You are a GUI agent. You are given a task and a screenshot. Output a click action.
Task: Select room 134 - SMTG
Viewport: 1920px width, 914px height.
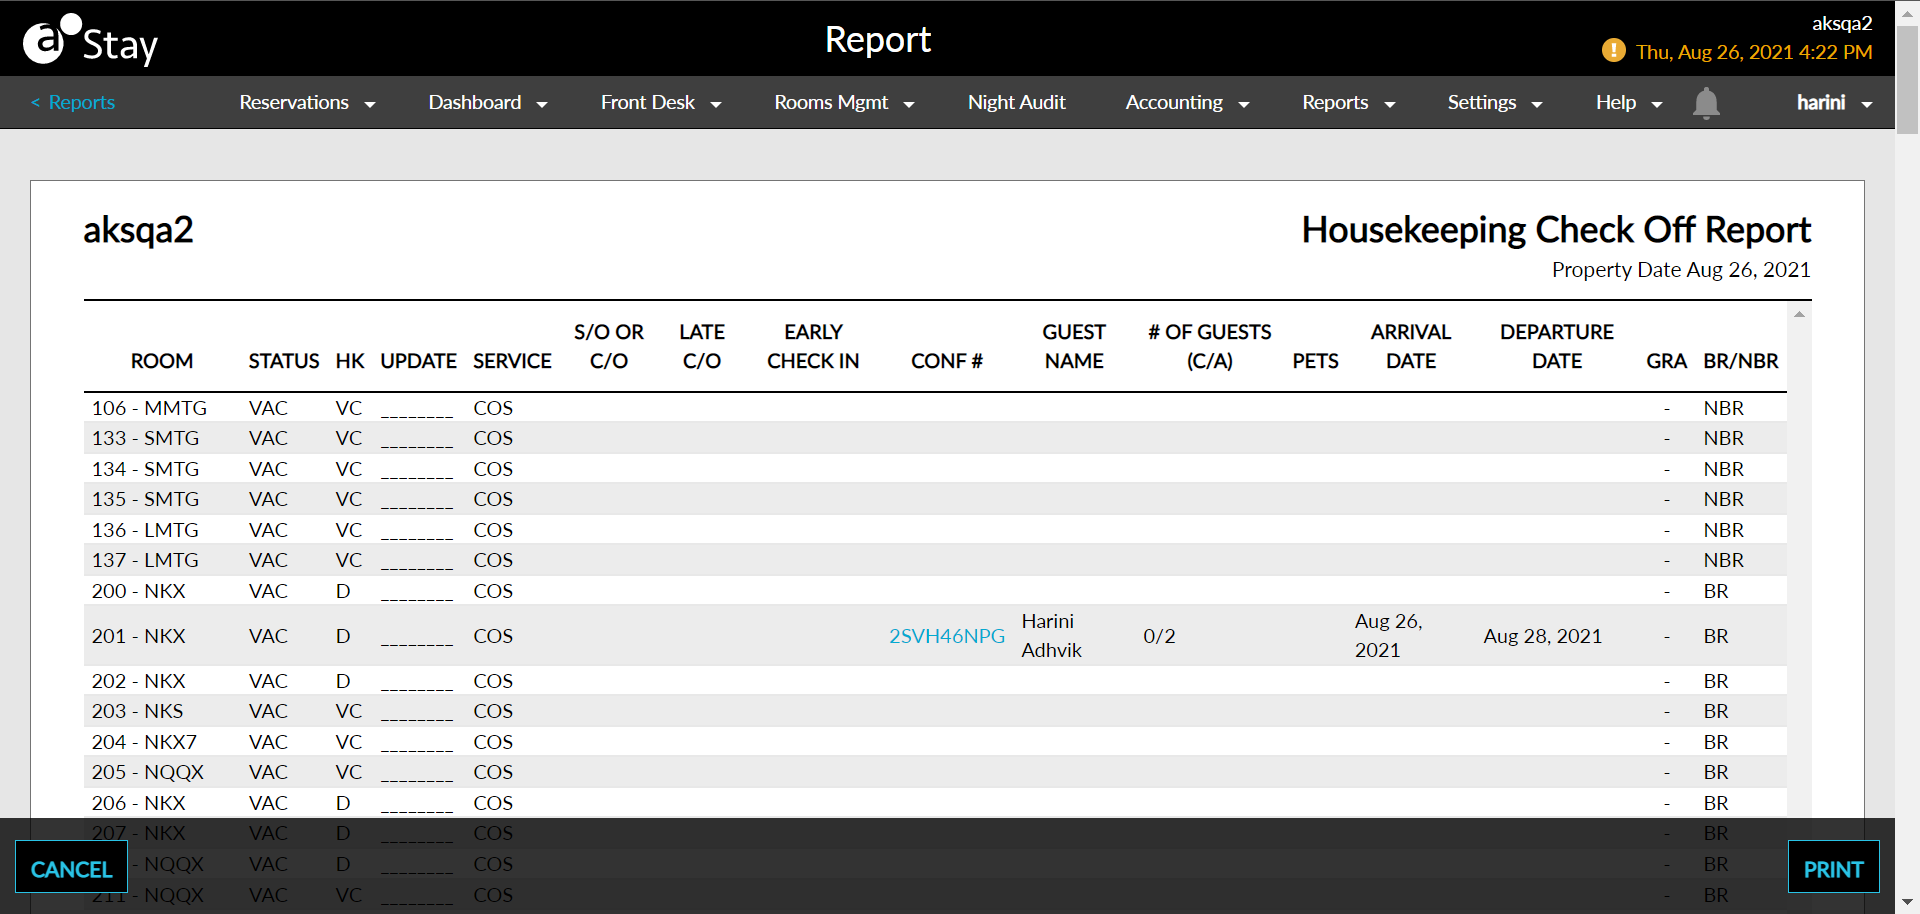pyautogui.click(x=935, y=469)
